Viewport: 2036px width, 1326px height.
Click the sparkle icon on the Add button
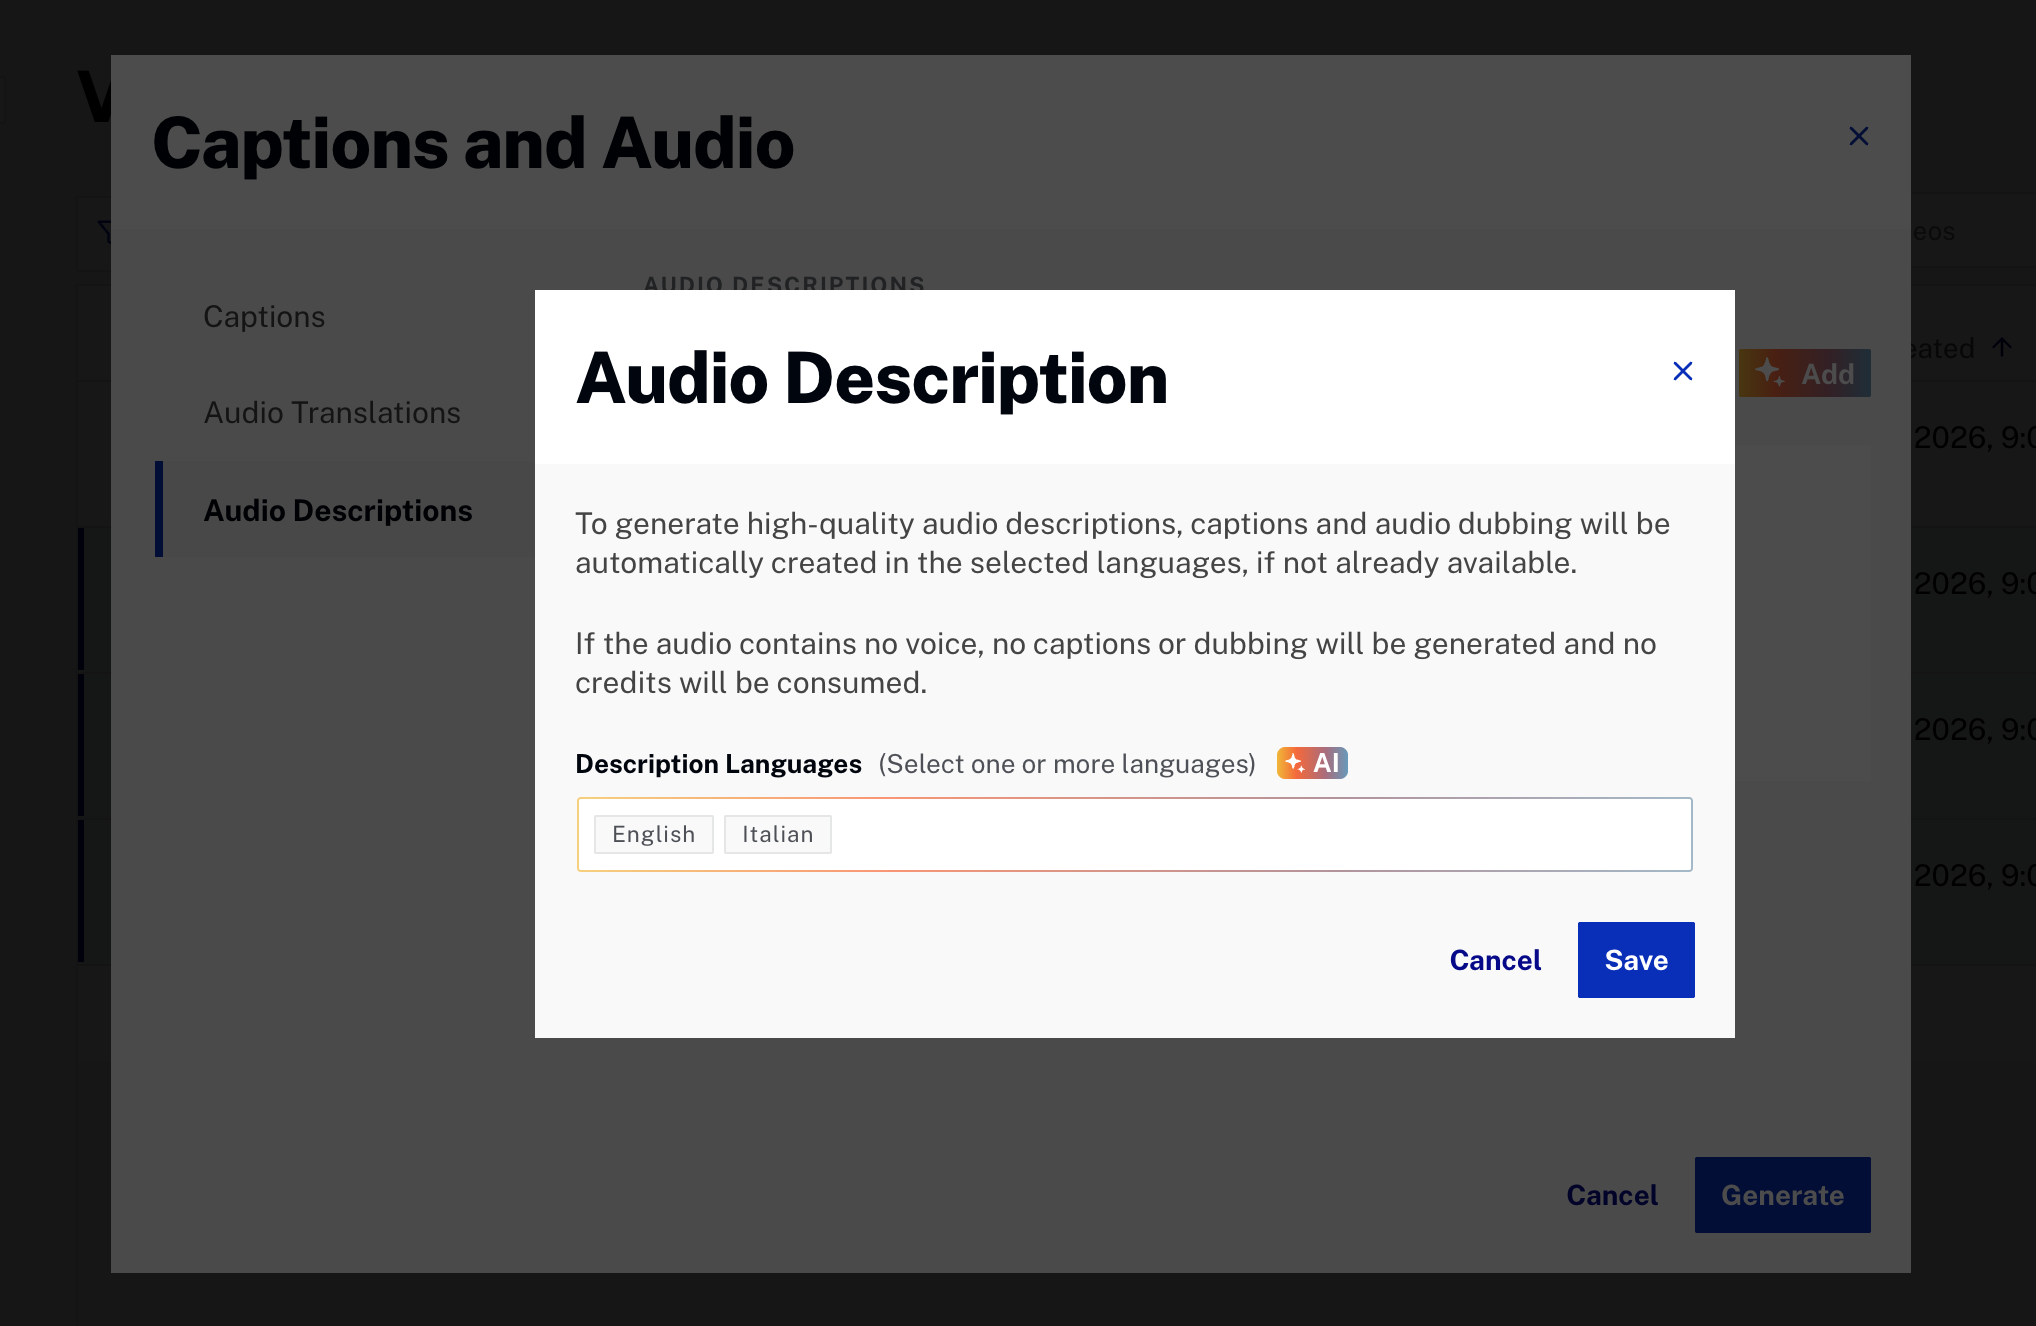coord(1771,372)
